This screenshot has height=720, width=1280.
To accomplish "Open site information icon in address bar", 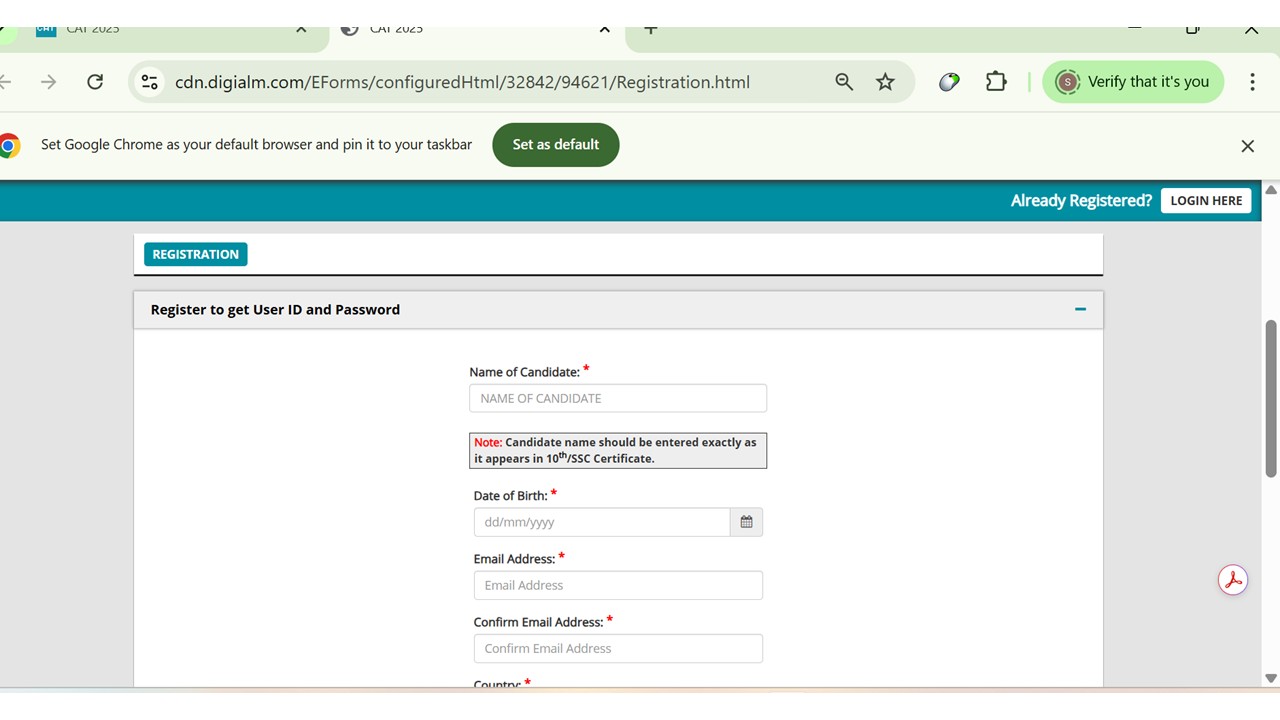I will click(x=150, y=82).
